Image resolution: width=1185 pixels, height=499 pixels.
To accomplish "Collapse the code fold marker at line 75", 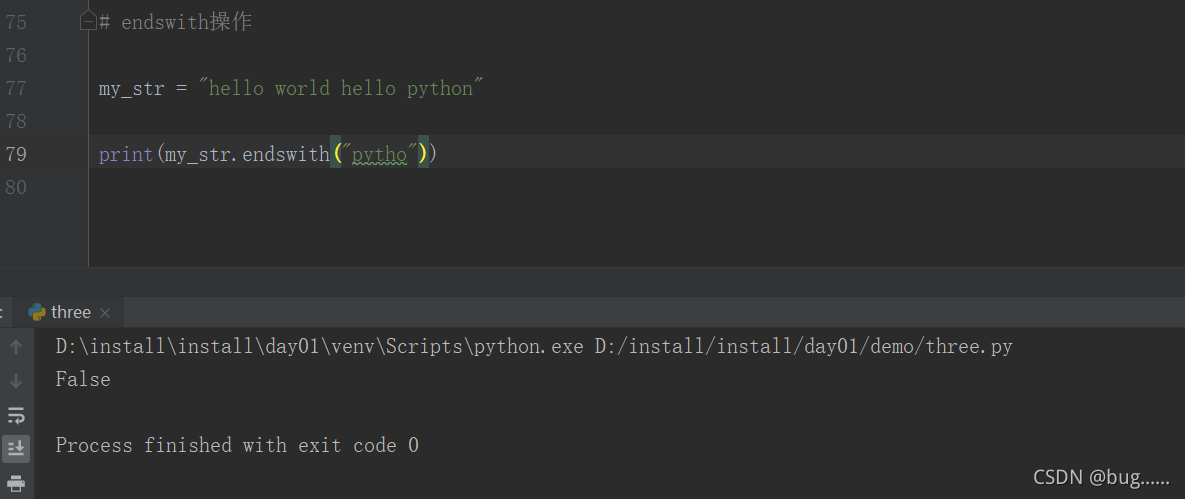I will (x=88, y=22).
